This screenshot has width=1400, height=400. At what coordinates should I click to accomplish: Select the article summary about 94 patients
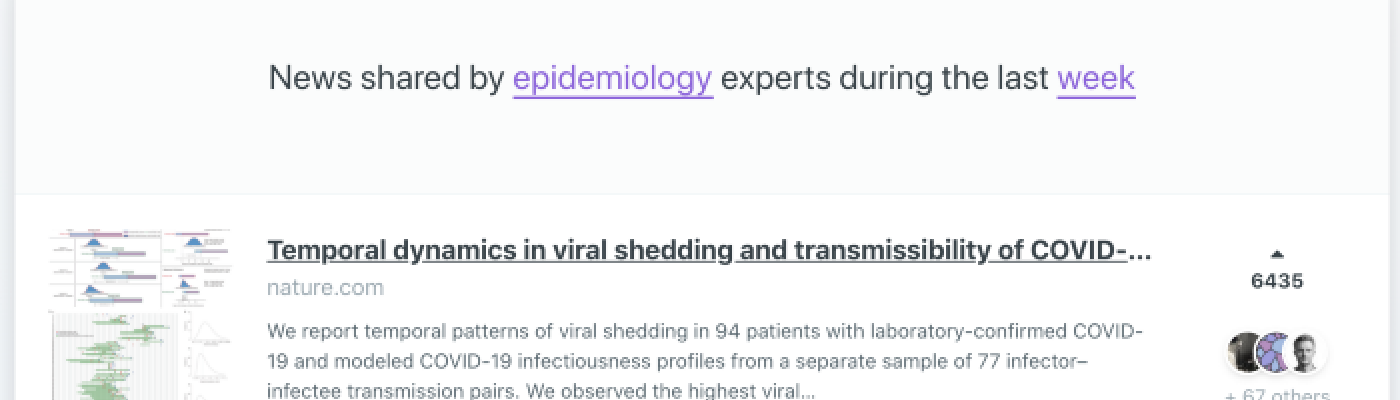[705, 361]
